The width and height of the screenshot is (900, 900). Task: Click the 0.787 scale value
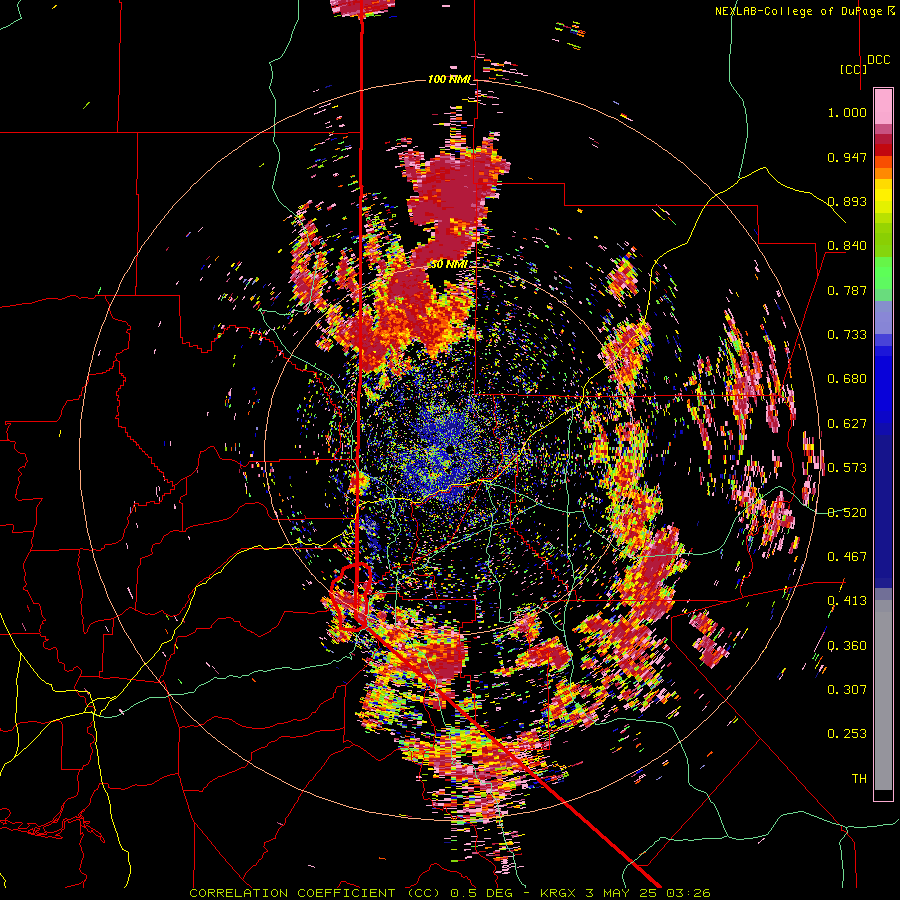point(847,290)
